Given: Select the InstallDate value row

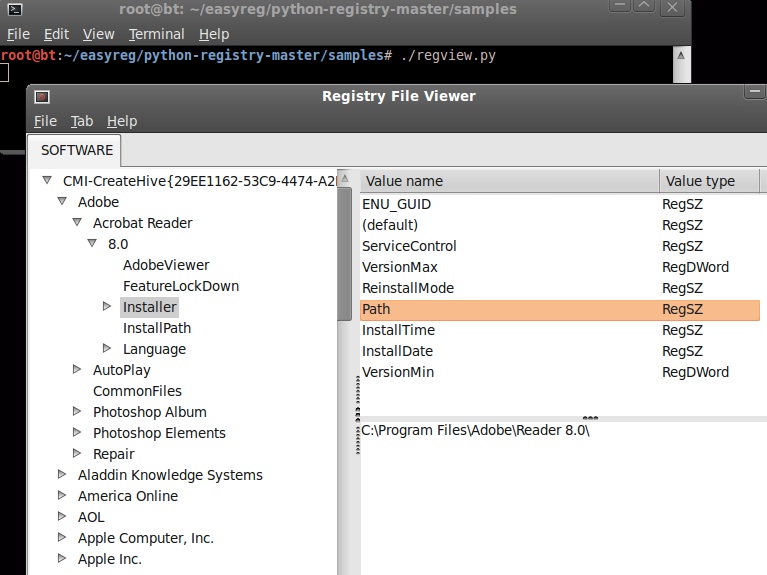Looking at the screenshot, I should 397,351.
